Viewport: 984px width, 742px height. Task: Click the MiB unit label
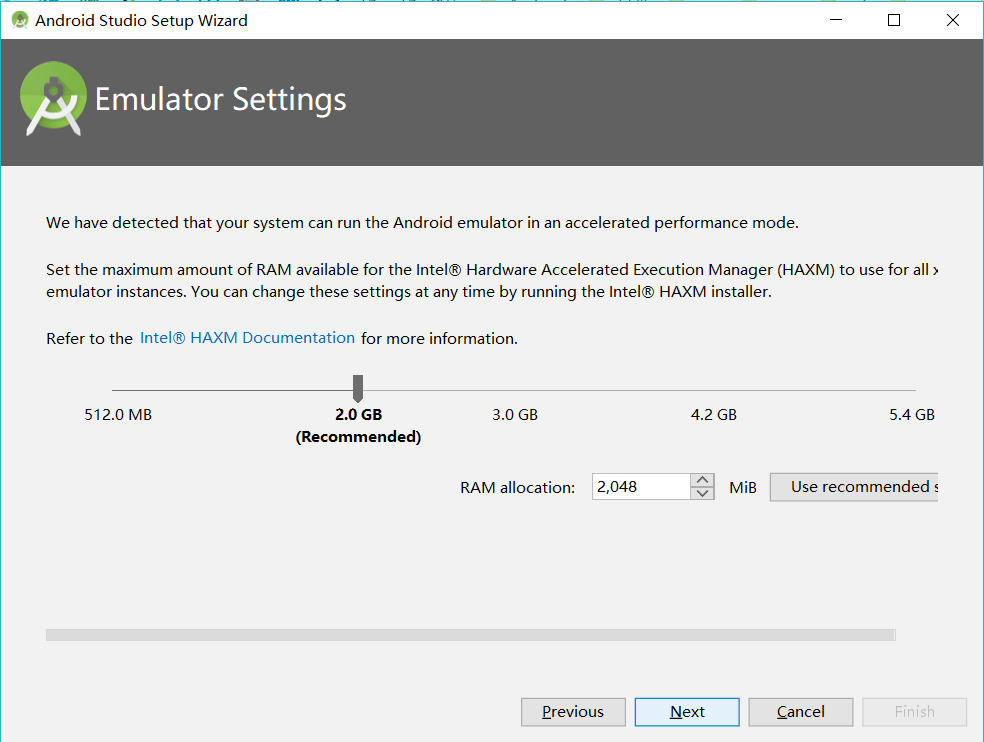(x=743, y=487)
